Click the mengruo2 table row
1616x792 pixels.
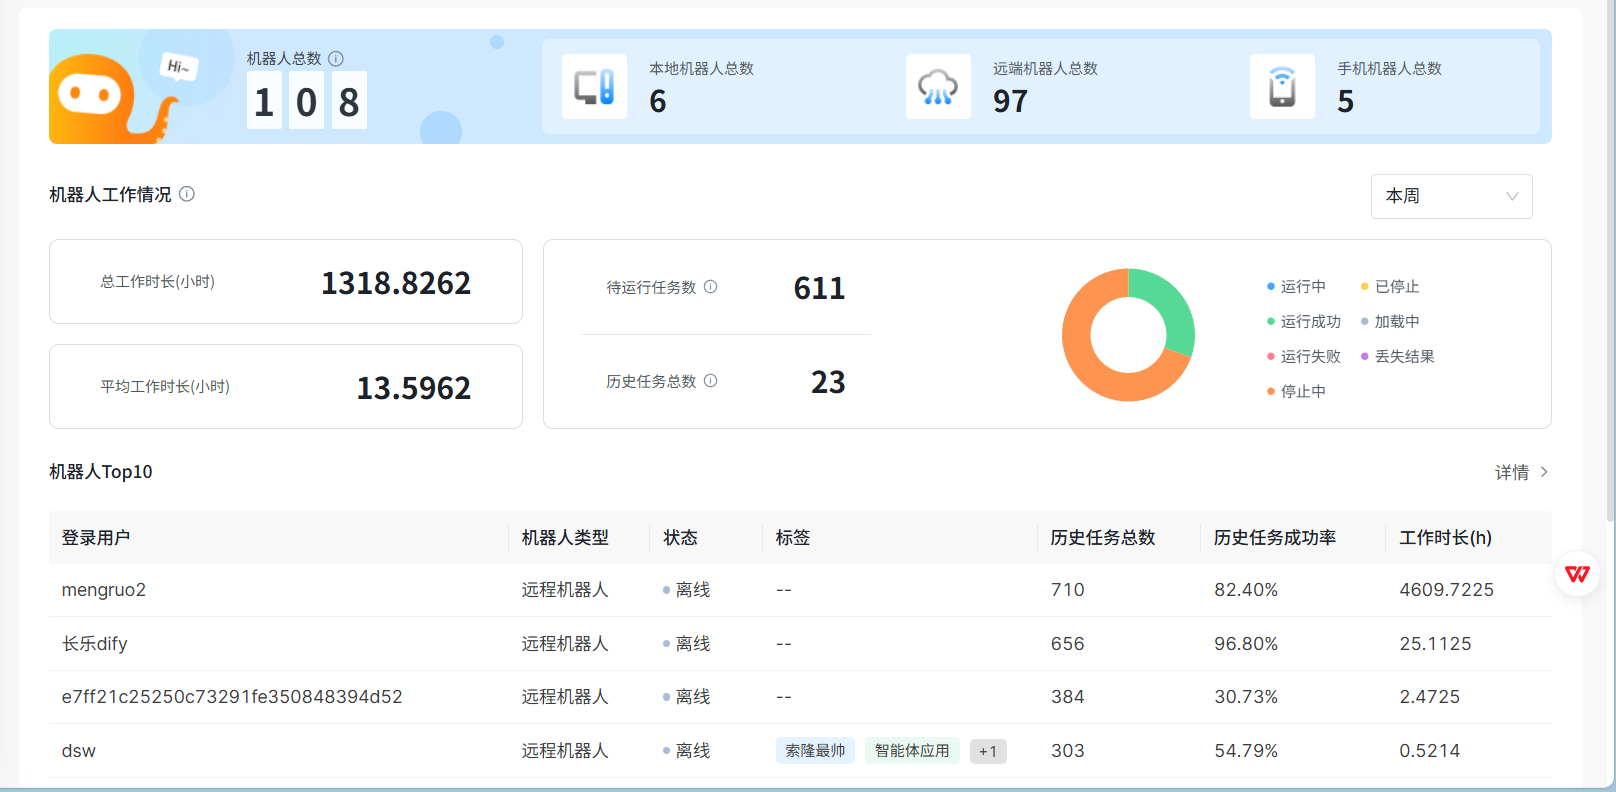[x=800, y=590]
